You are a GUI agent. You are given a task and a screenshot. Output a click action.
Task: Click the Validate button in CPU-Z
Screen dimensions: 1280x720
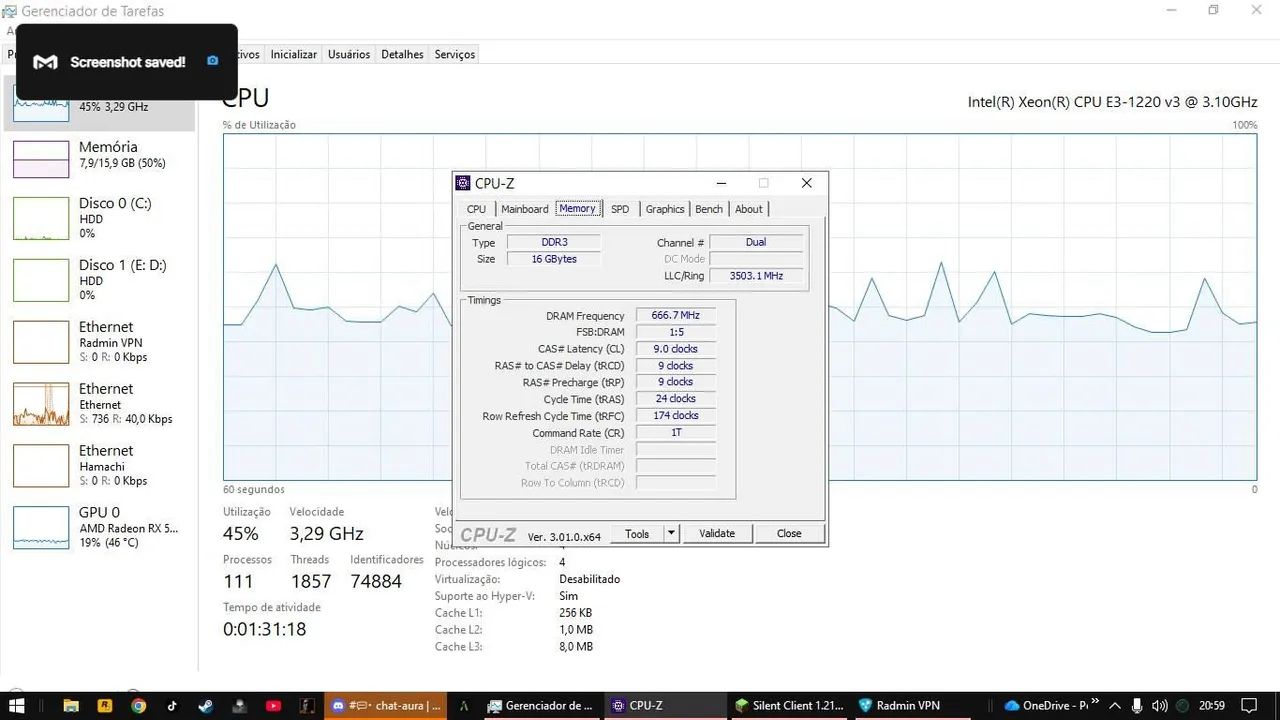coord(717,534)
